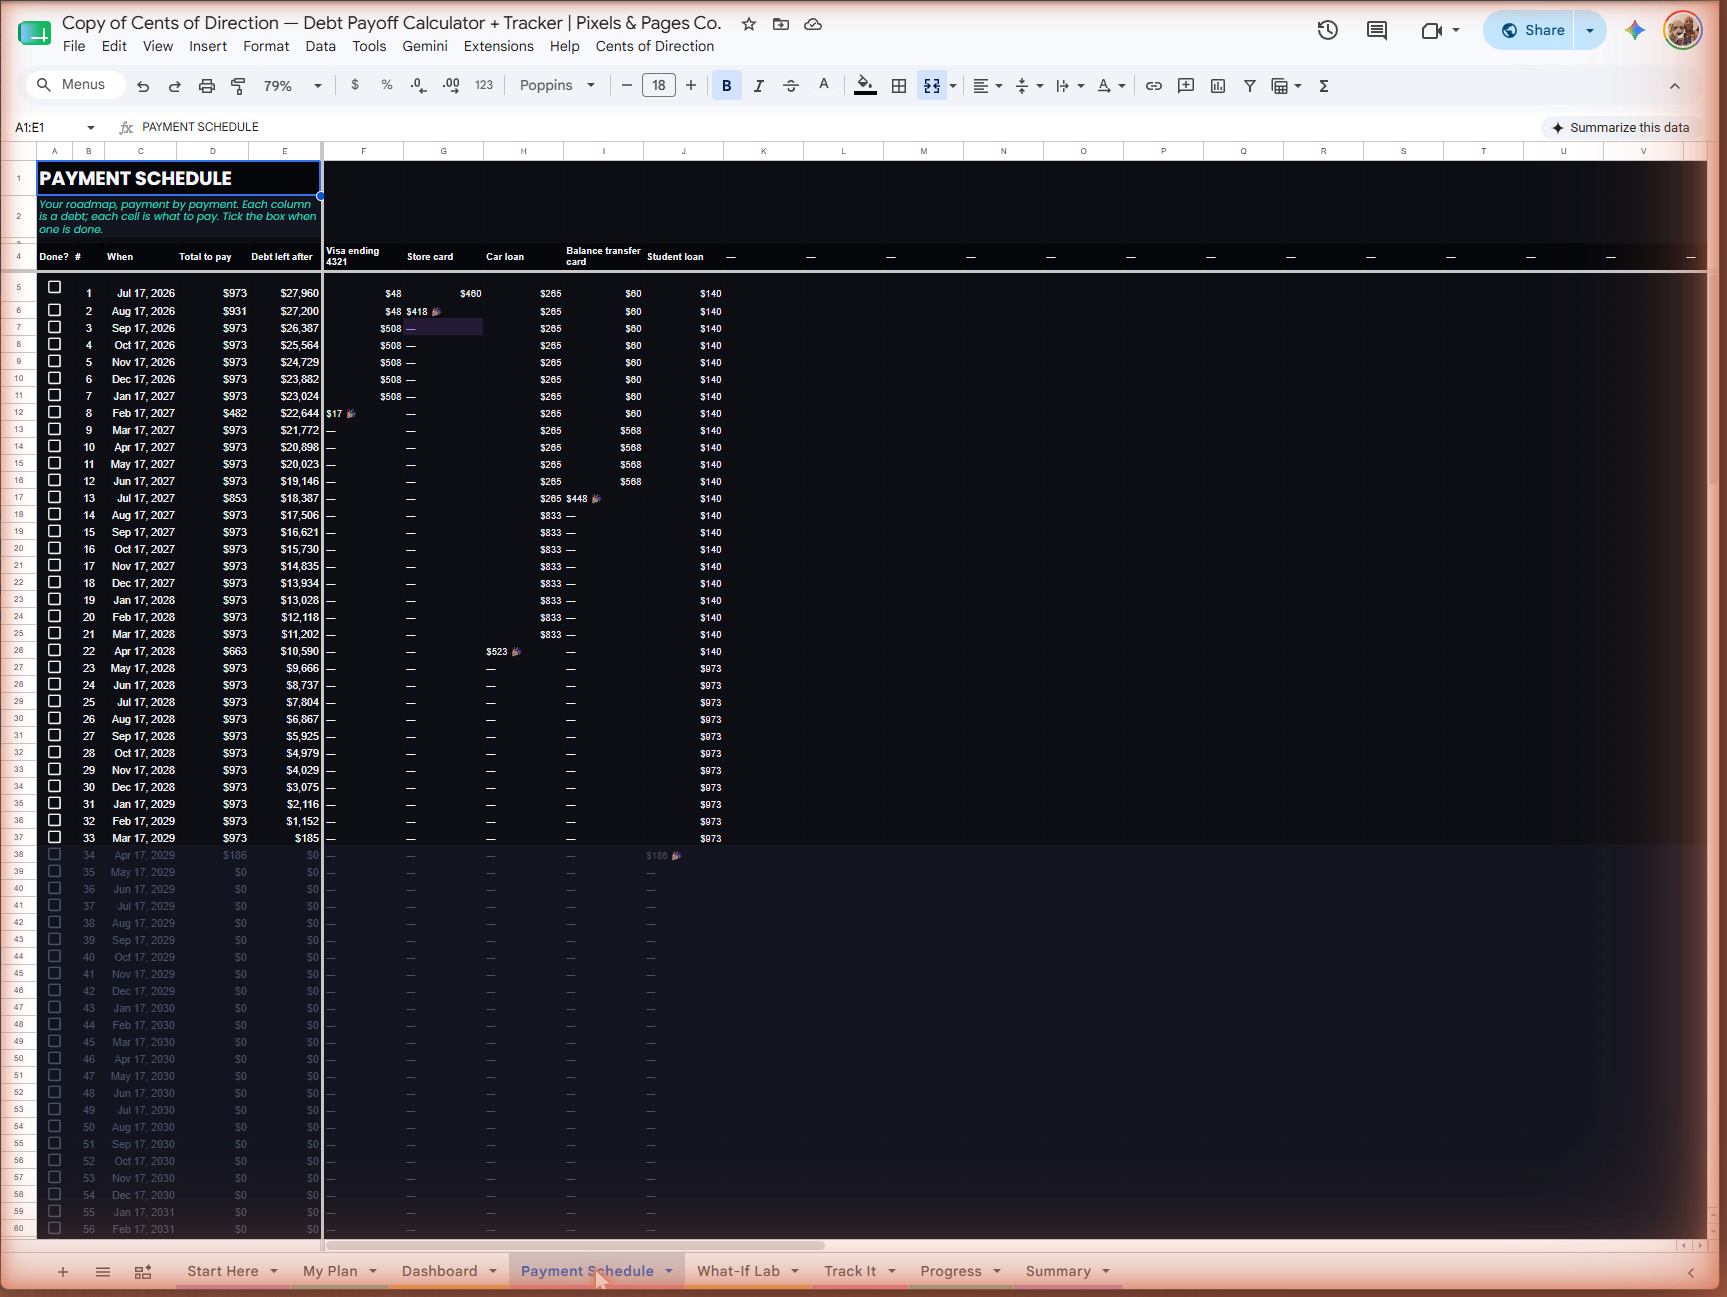Click the Redo icon

175,86
